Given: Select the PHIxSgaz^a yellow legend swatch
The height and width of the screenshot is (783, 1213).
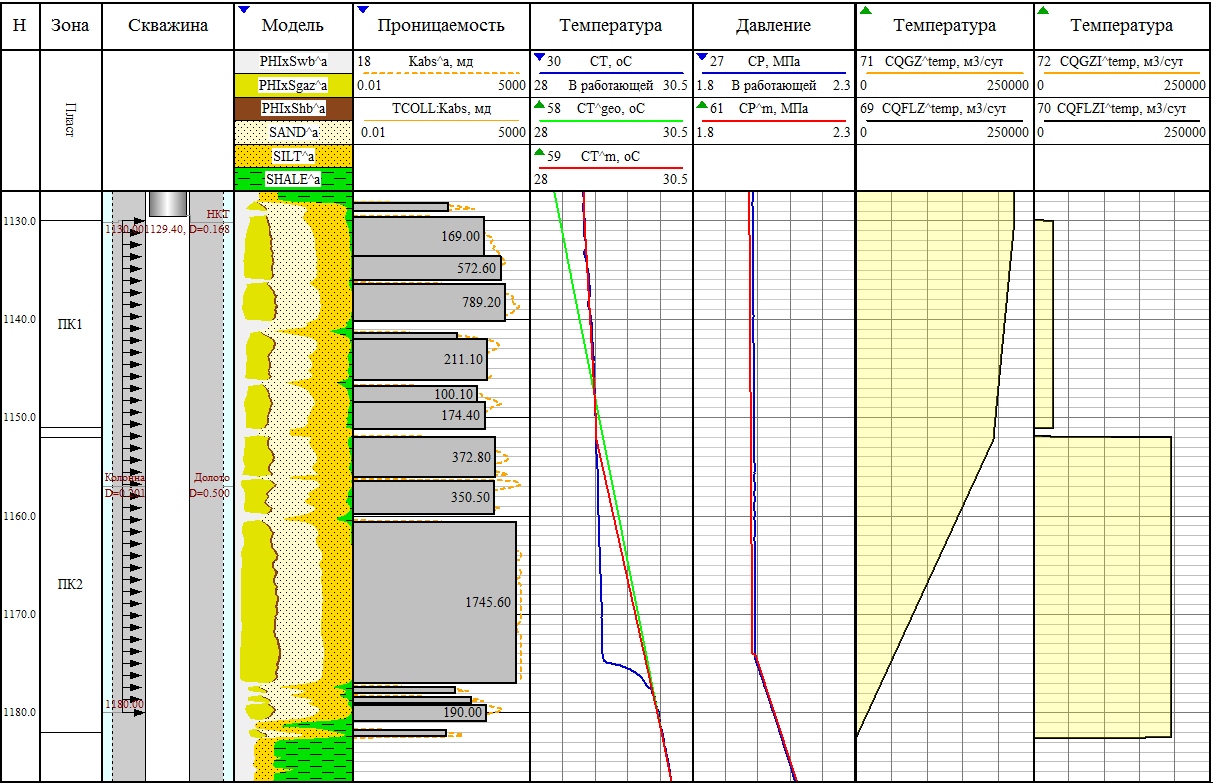Looking at the screenshot, I should tap(294, 86).
